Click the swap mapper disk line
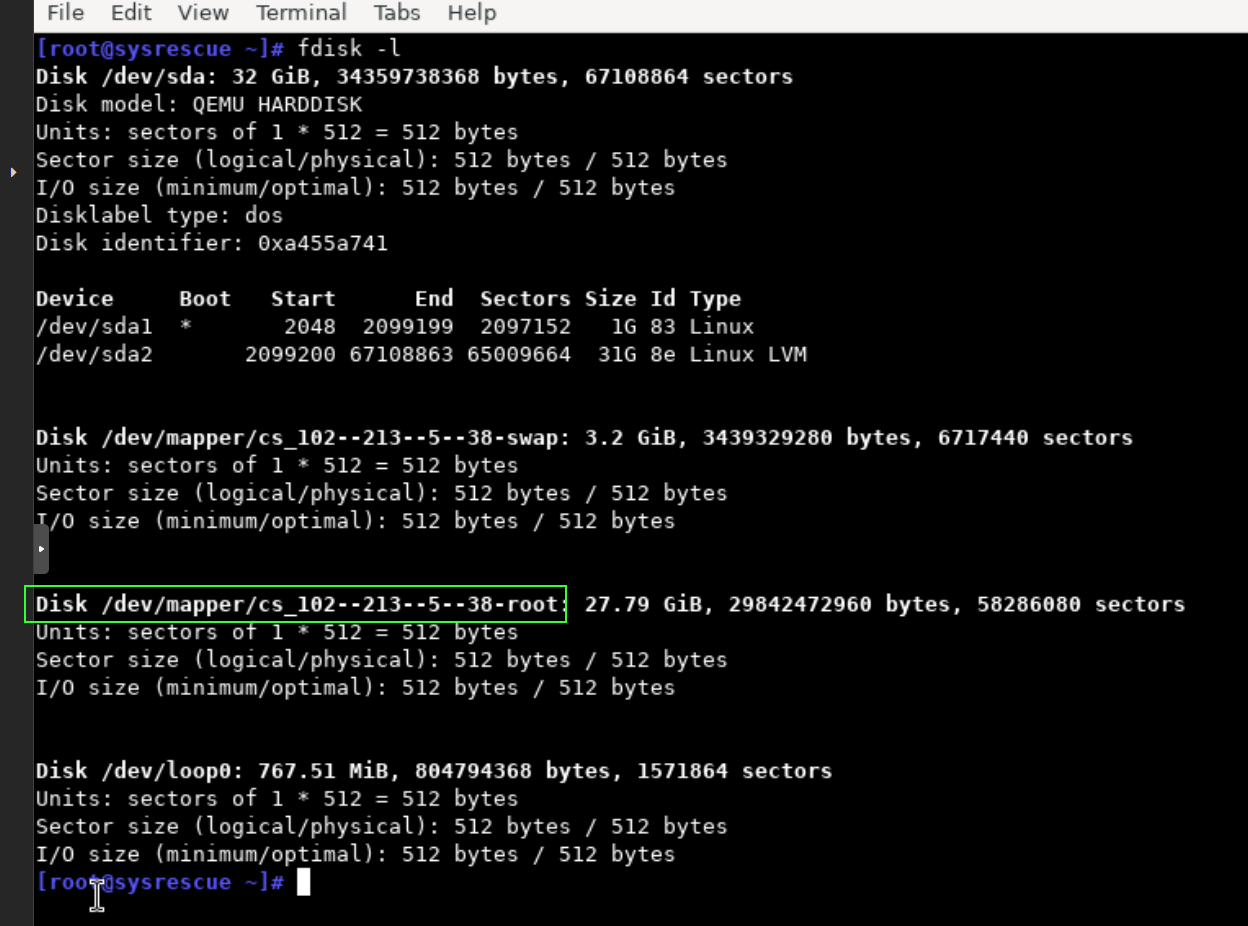1248x926 pixels. (584, 437)
